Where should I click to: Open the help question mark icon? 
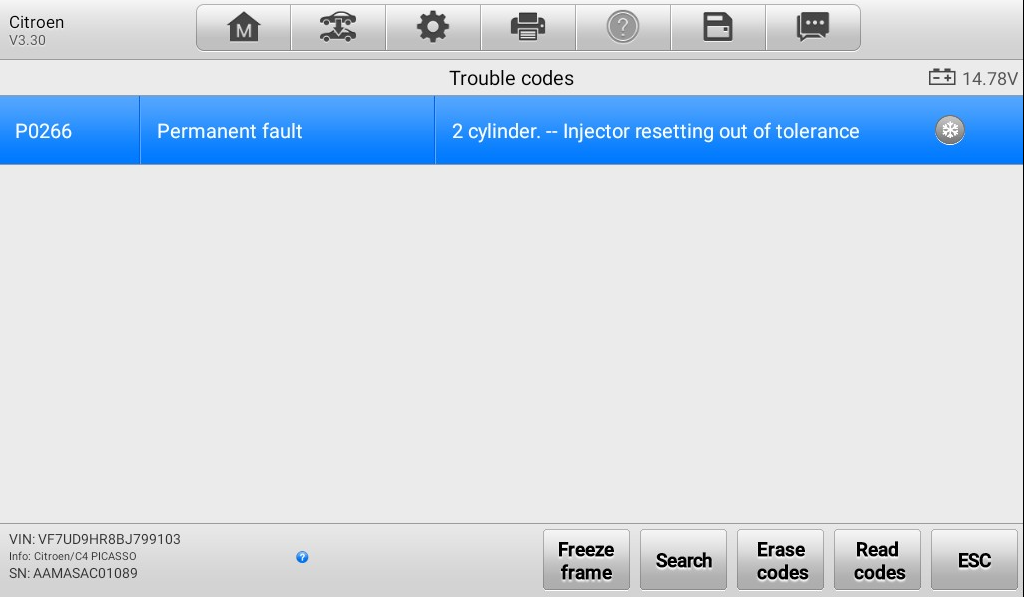[x=623, y=27]
